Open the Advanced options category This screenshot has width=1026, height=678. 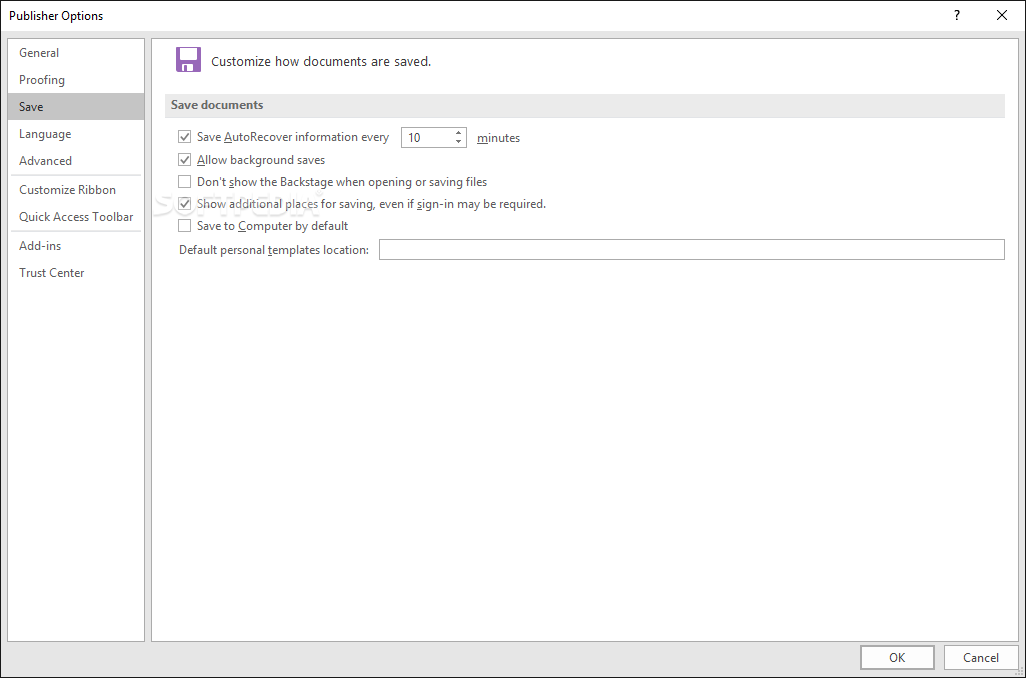click(x=76, y=160)
